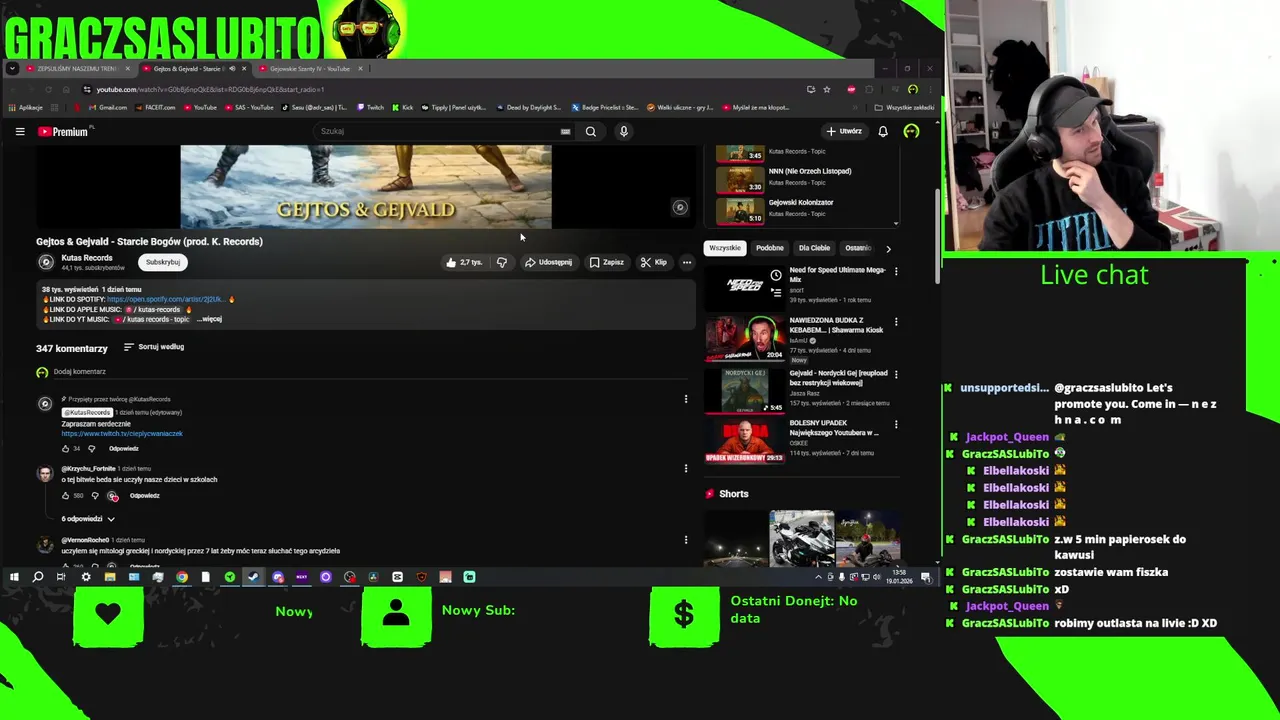The image size is (1280, 720).
Task: Show next filter chips arrow
Action: pyautogui.click(x=888, y=248)
